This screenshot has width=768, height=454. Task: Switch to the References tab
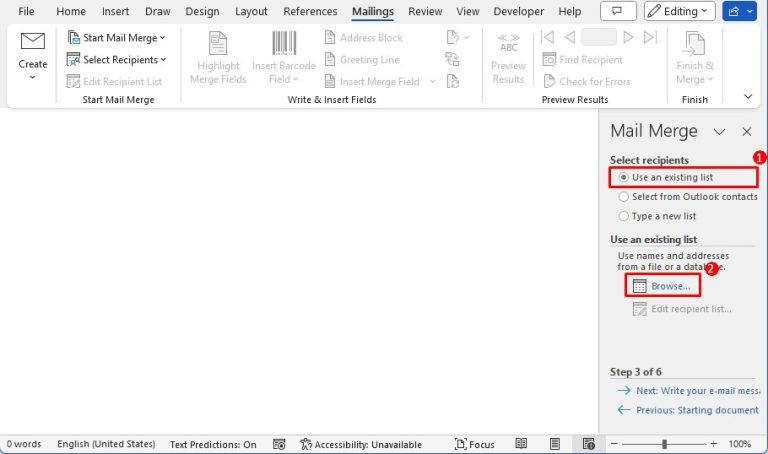click(x=310, y=11)
